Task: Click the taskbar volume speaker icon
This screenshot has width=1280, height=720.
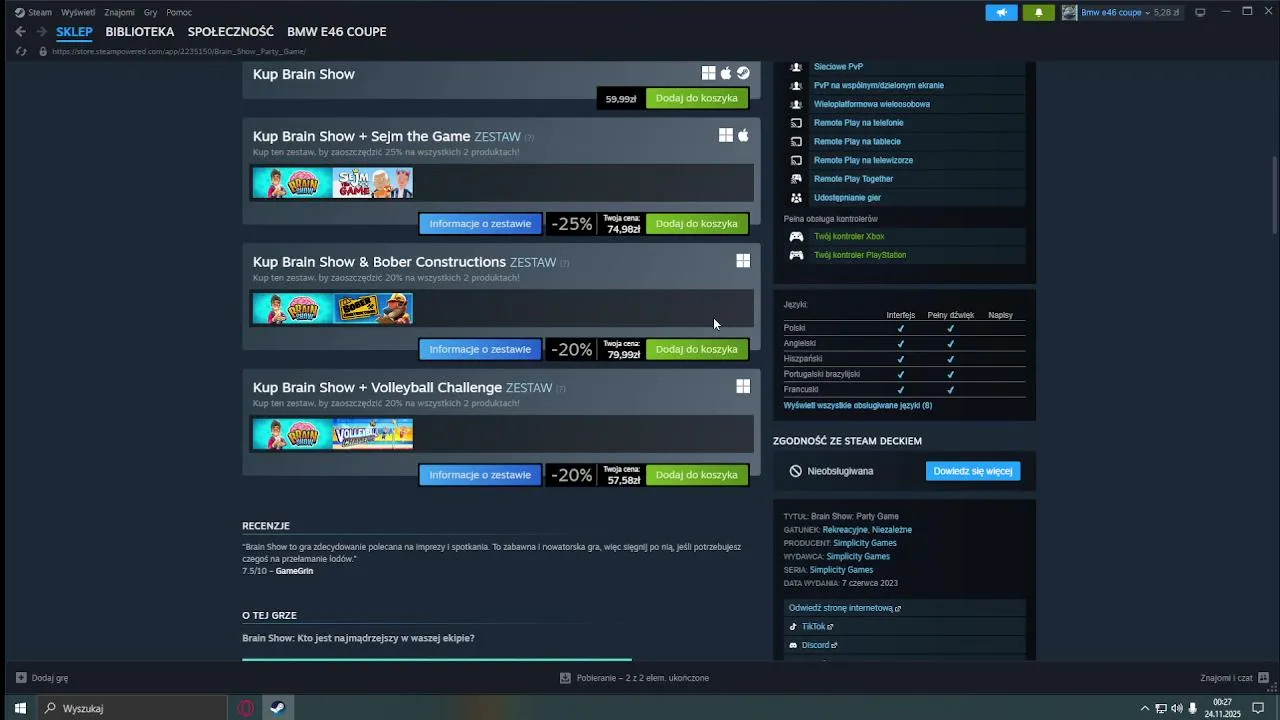Action: [x=1177, y=708]
